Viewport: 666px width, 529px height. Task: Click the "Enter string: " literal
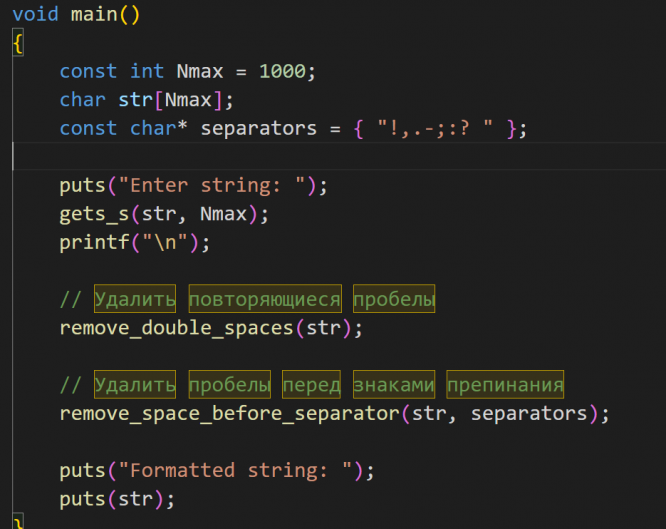(212, 186)
